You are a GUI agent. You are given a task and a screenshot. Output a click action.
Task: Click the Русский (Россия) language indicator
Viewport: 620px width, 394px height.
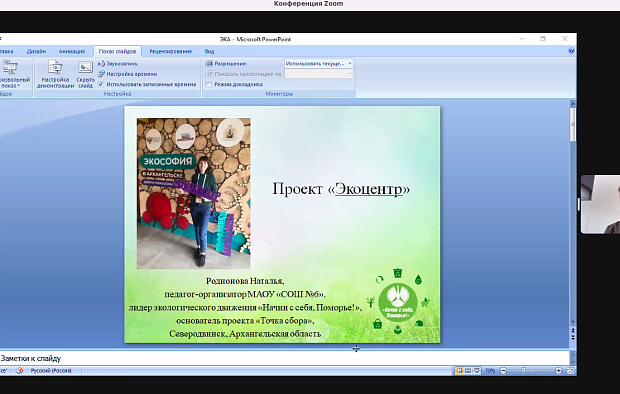coord(51,371)
